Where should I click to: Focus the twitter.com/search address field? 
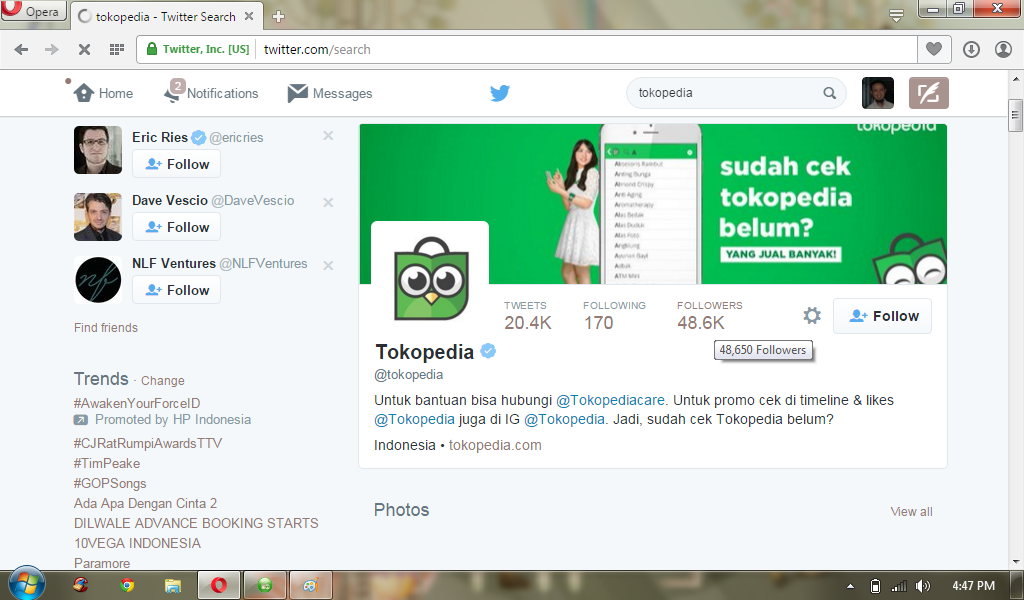tap(586, 50)
